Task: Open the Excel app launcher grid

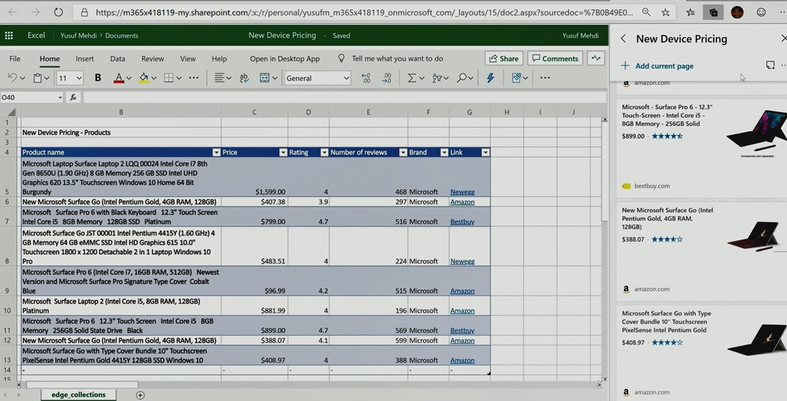Action: (10, 34)
